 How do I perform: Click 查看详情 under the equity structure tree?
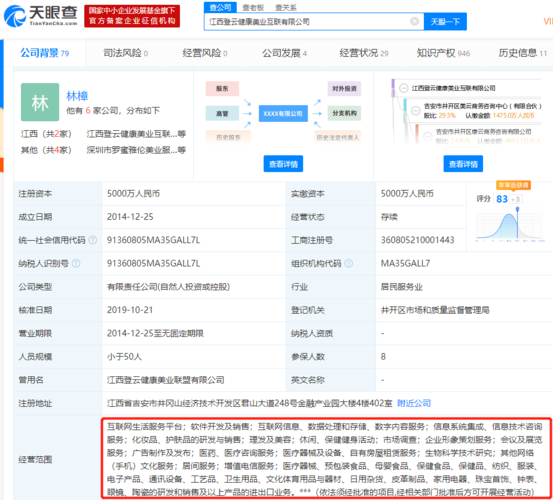[x=463, y=164]
